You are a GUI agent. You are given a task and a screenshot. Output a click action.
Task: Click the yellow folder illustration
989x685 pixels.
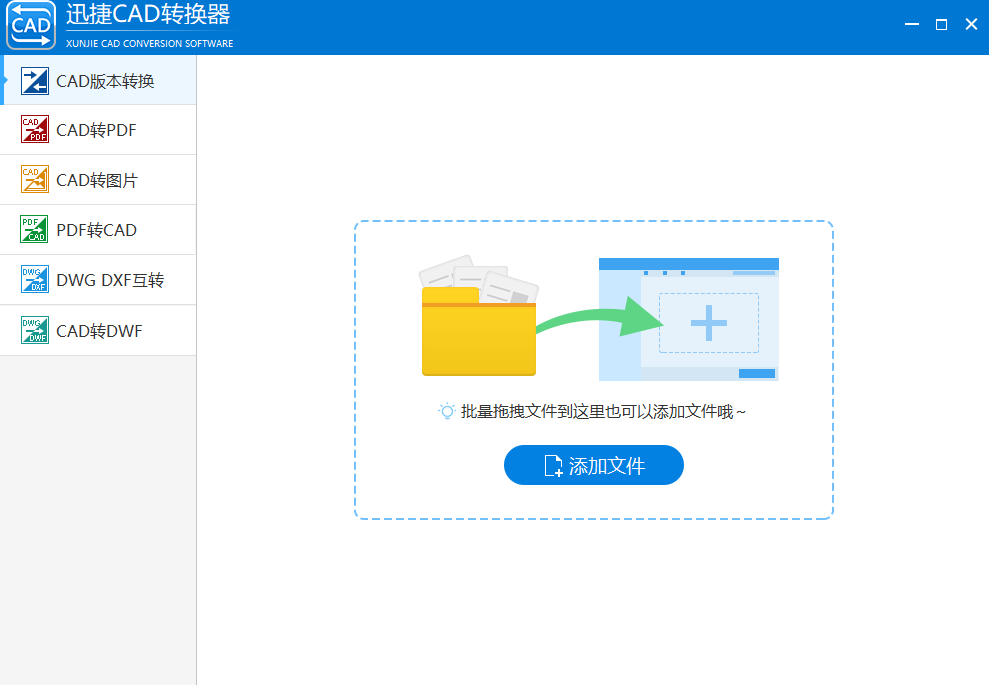coord(478,332)
